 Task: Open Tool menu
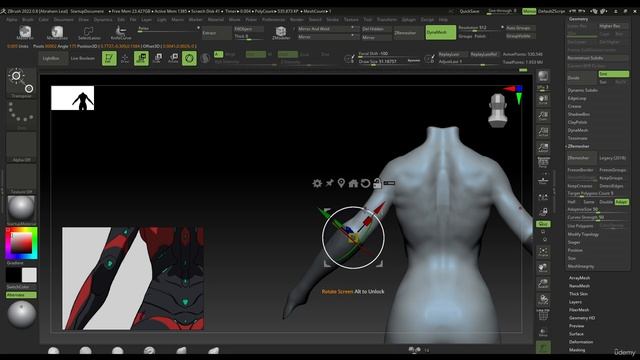pyautogui.click(x=368, y=20)
